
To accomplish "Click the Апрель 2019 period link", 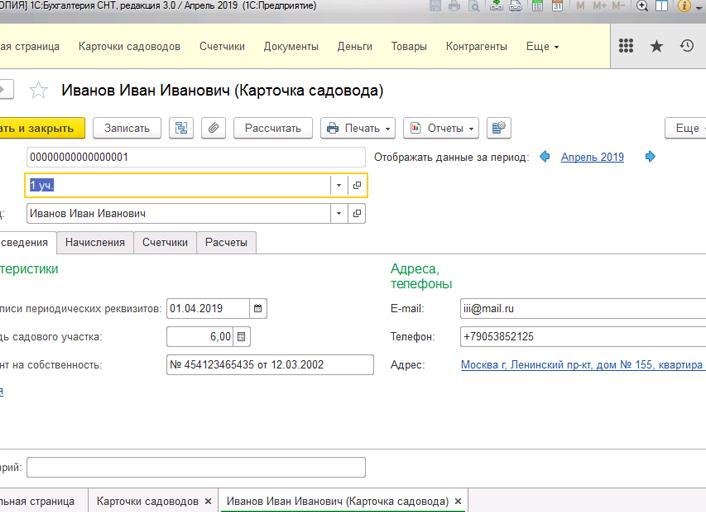I will pyautogui.click(x=592, y=157).
